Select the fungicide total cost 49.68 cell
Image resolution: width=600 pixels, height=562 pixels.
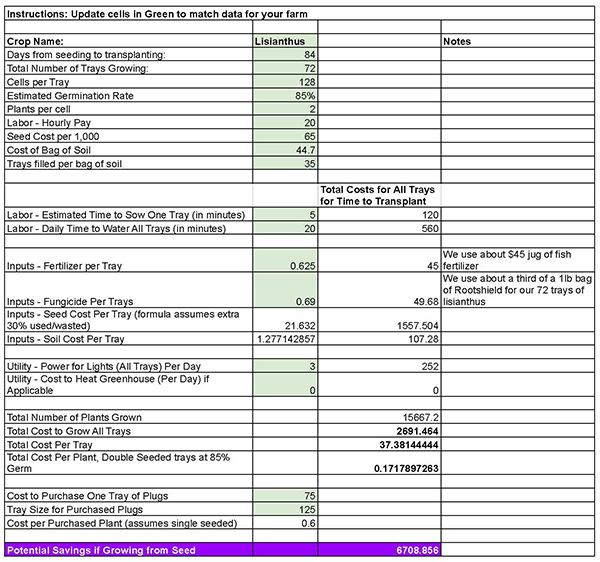[379, 301]
